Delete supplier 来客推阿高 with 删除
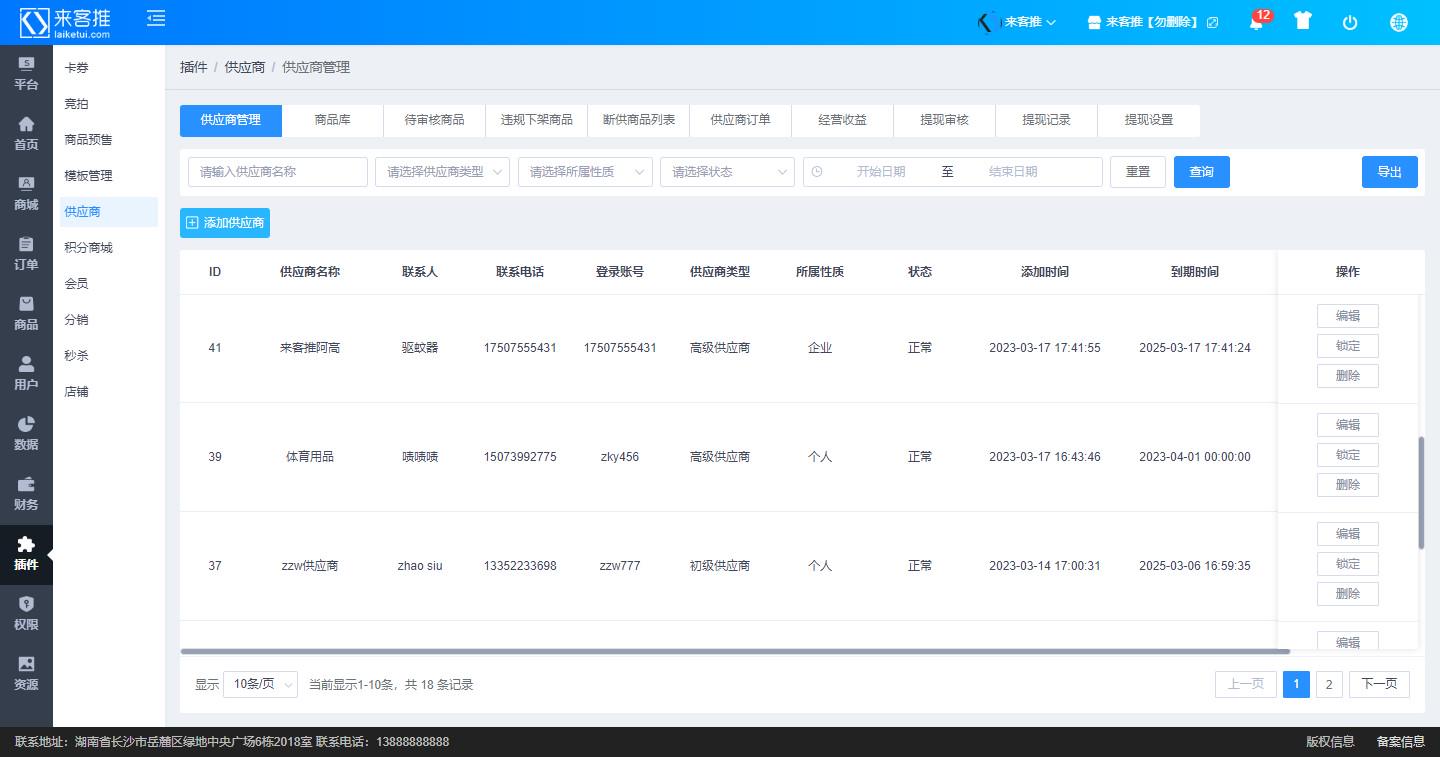The width and height of the screenshot is (1440, 757). tap(1347, 376)
